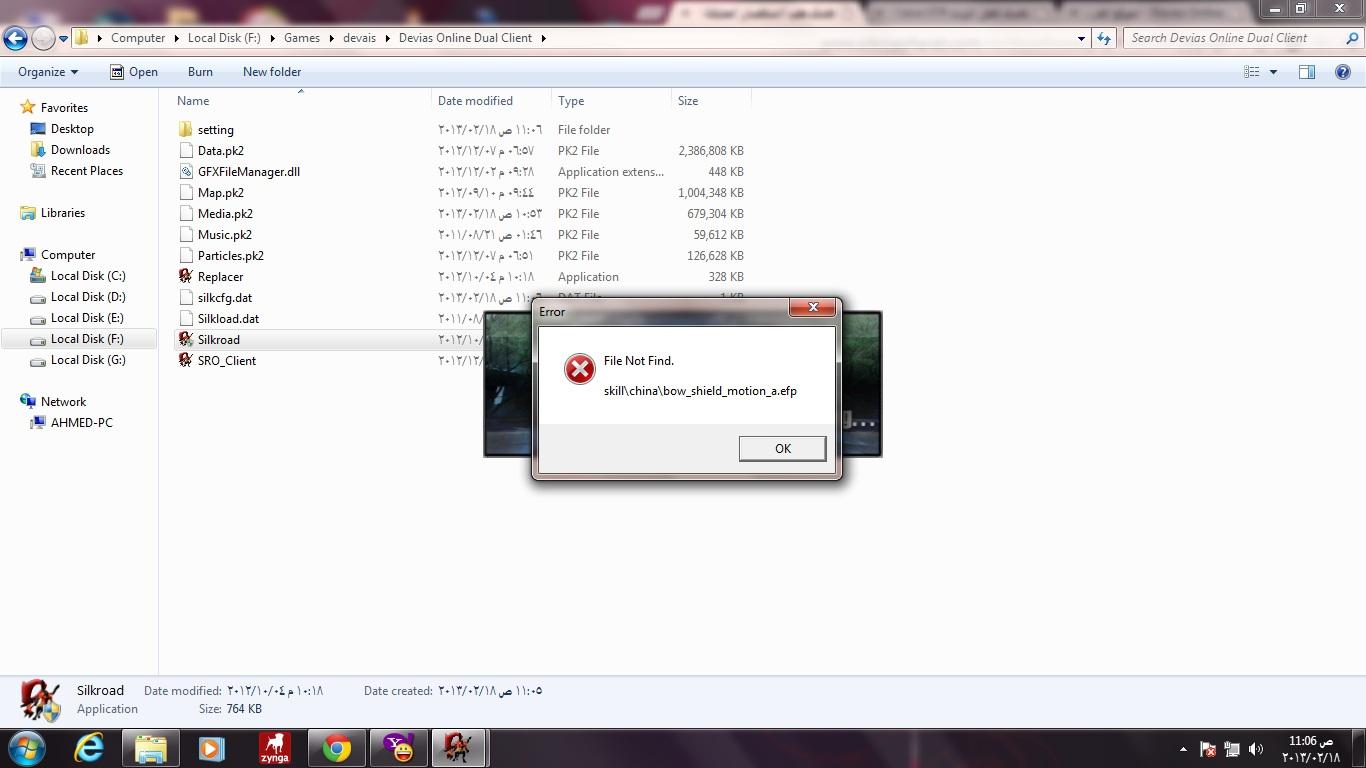This screenshot has width=1366, height=768.
Task: Click devais in the address breadcrumb
Action: pyautogui.click(x=360, y=38)
